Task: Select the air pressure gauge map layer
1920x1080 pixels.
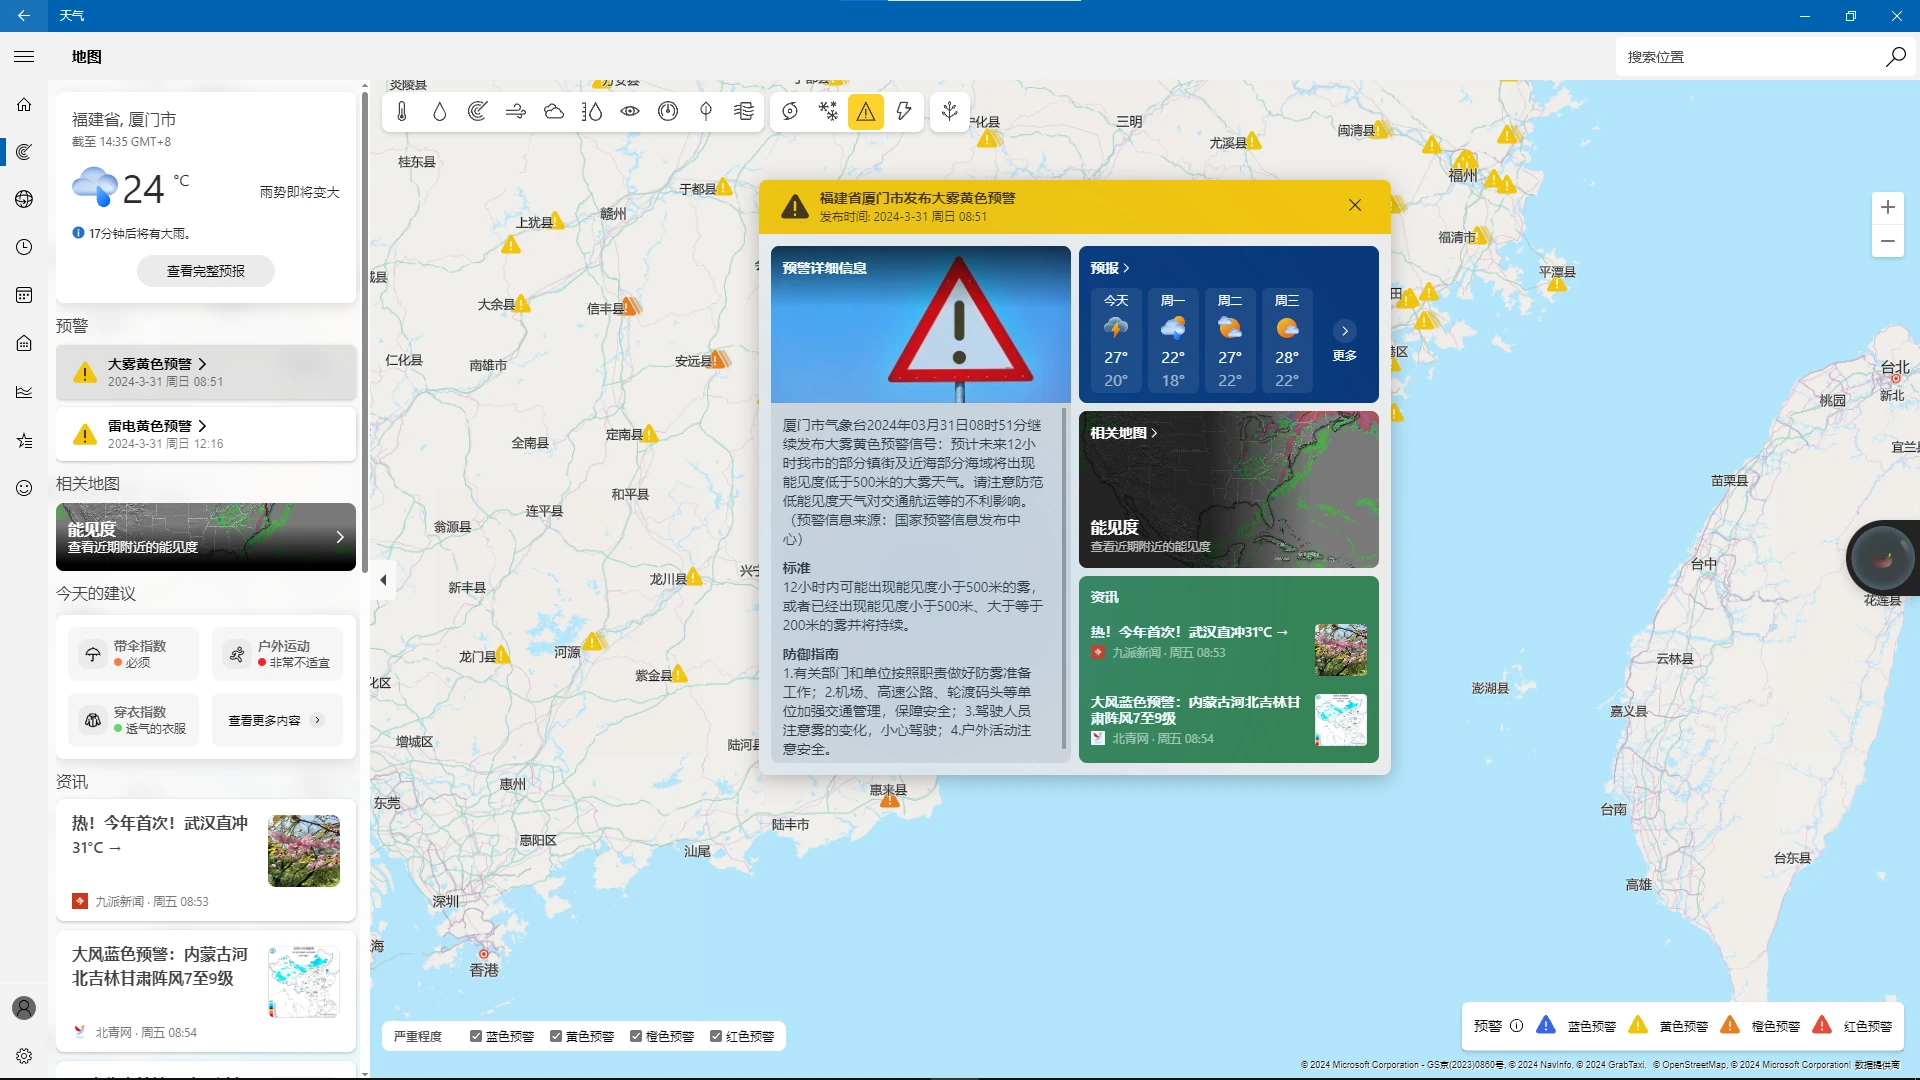Action: (x=668, y=111)
